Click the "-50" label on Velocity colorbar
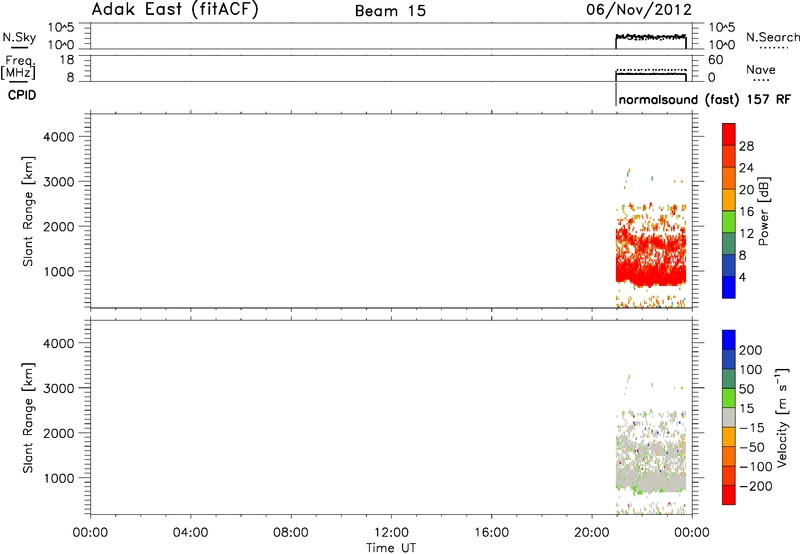The height and width of the screenshot is (554, 800). pos(752,447)
